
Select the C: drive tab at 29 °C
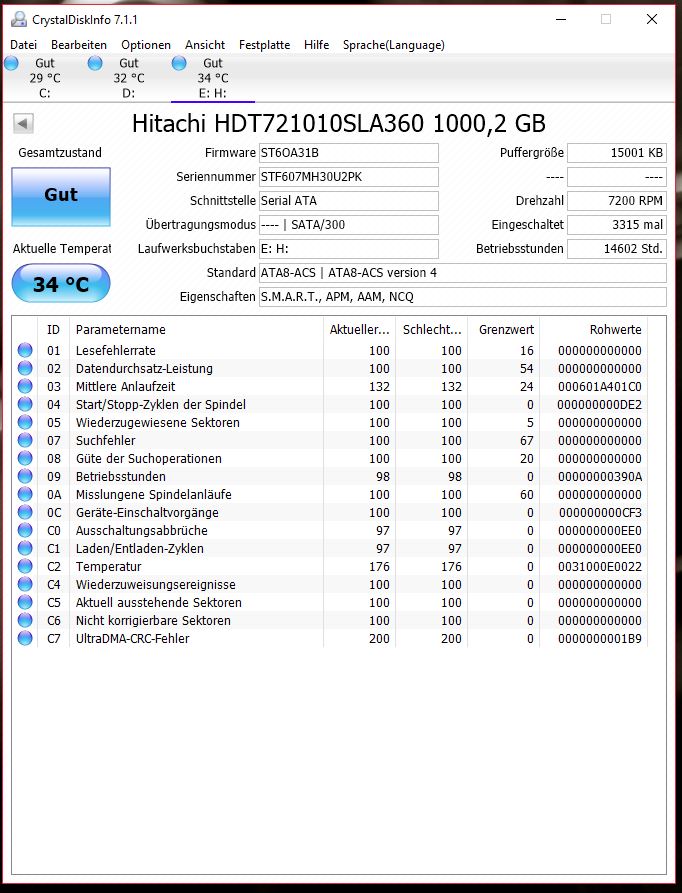(x=44, y=78)
